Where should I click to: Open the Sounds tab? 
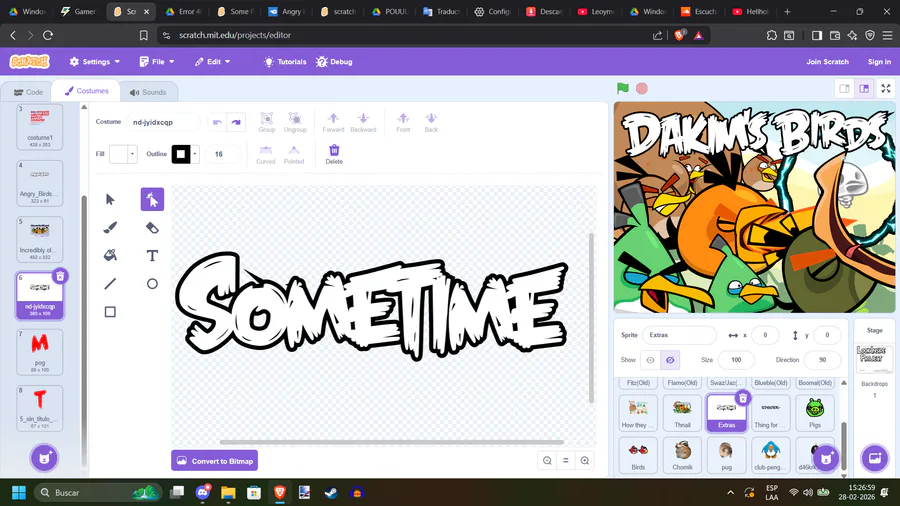(x=148, y=92)
